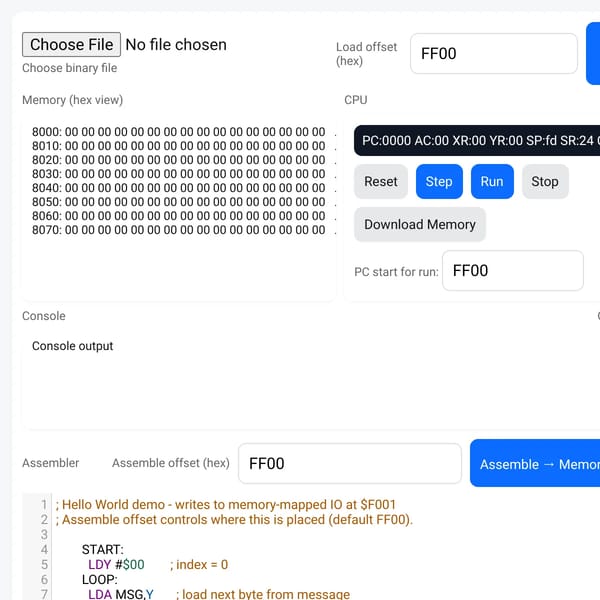
Task: Click the Choose File button
Action: point(71,44)
